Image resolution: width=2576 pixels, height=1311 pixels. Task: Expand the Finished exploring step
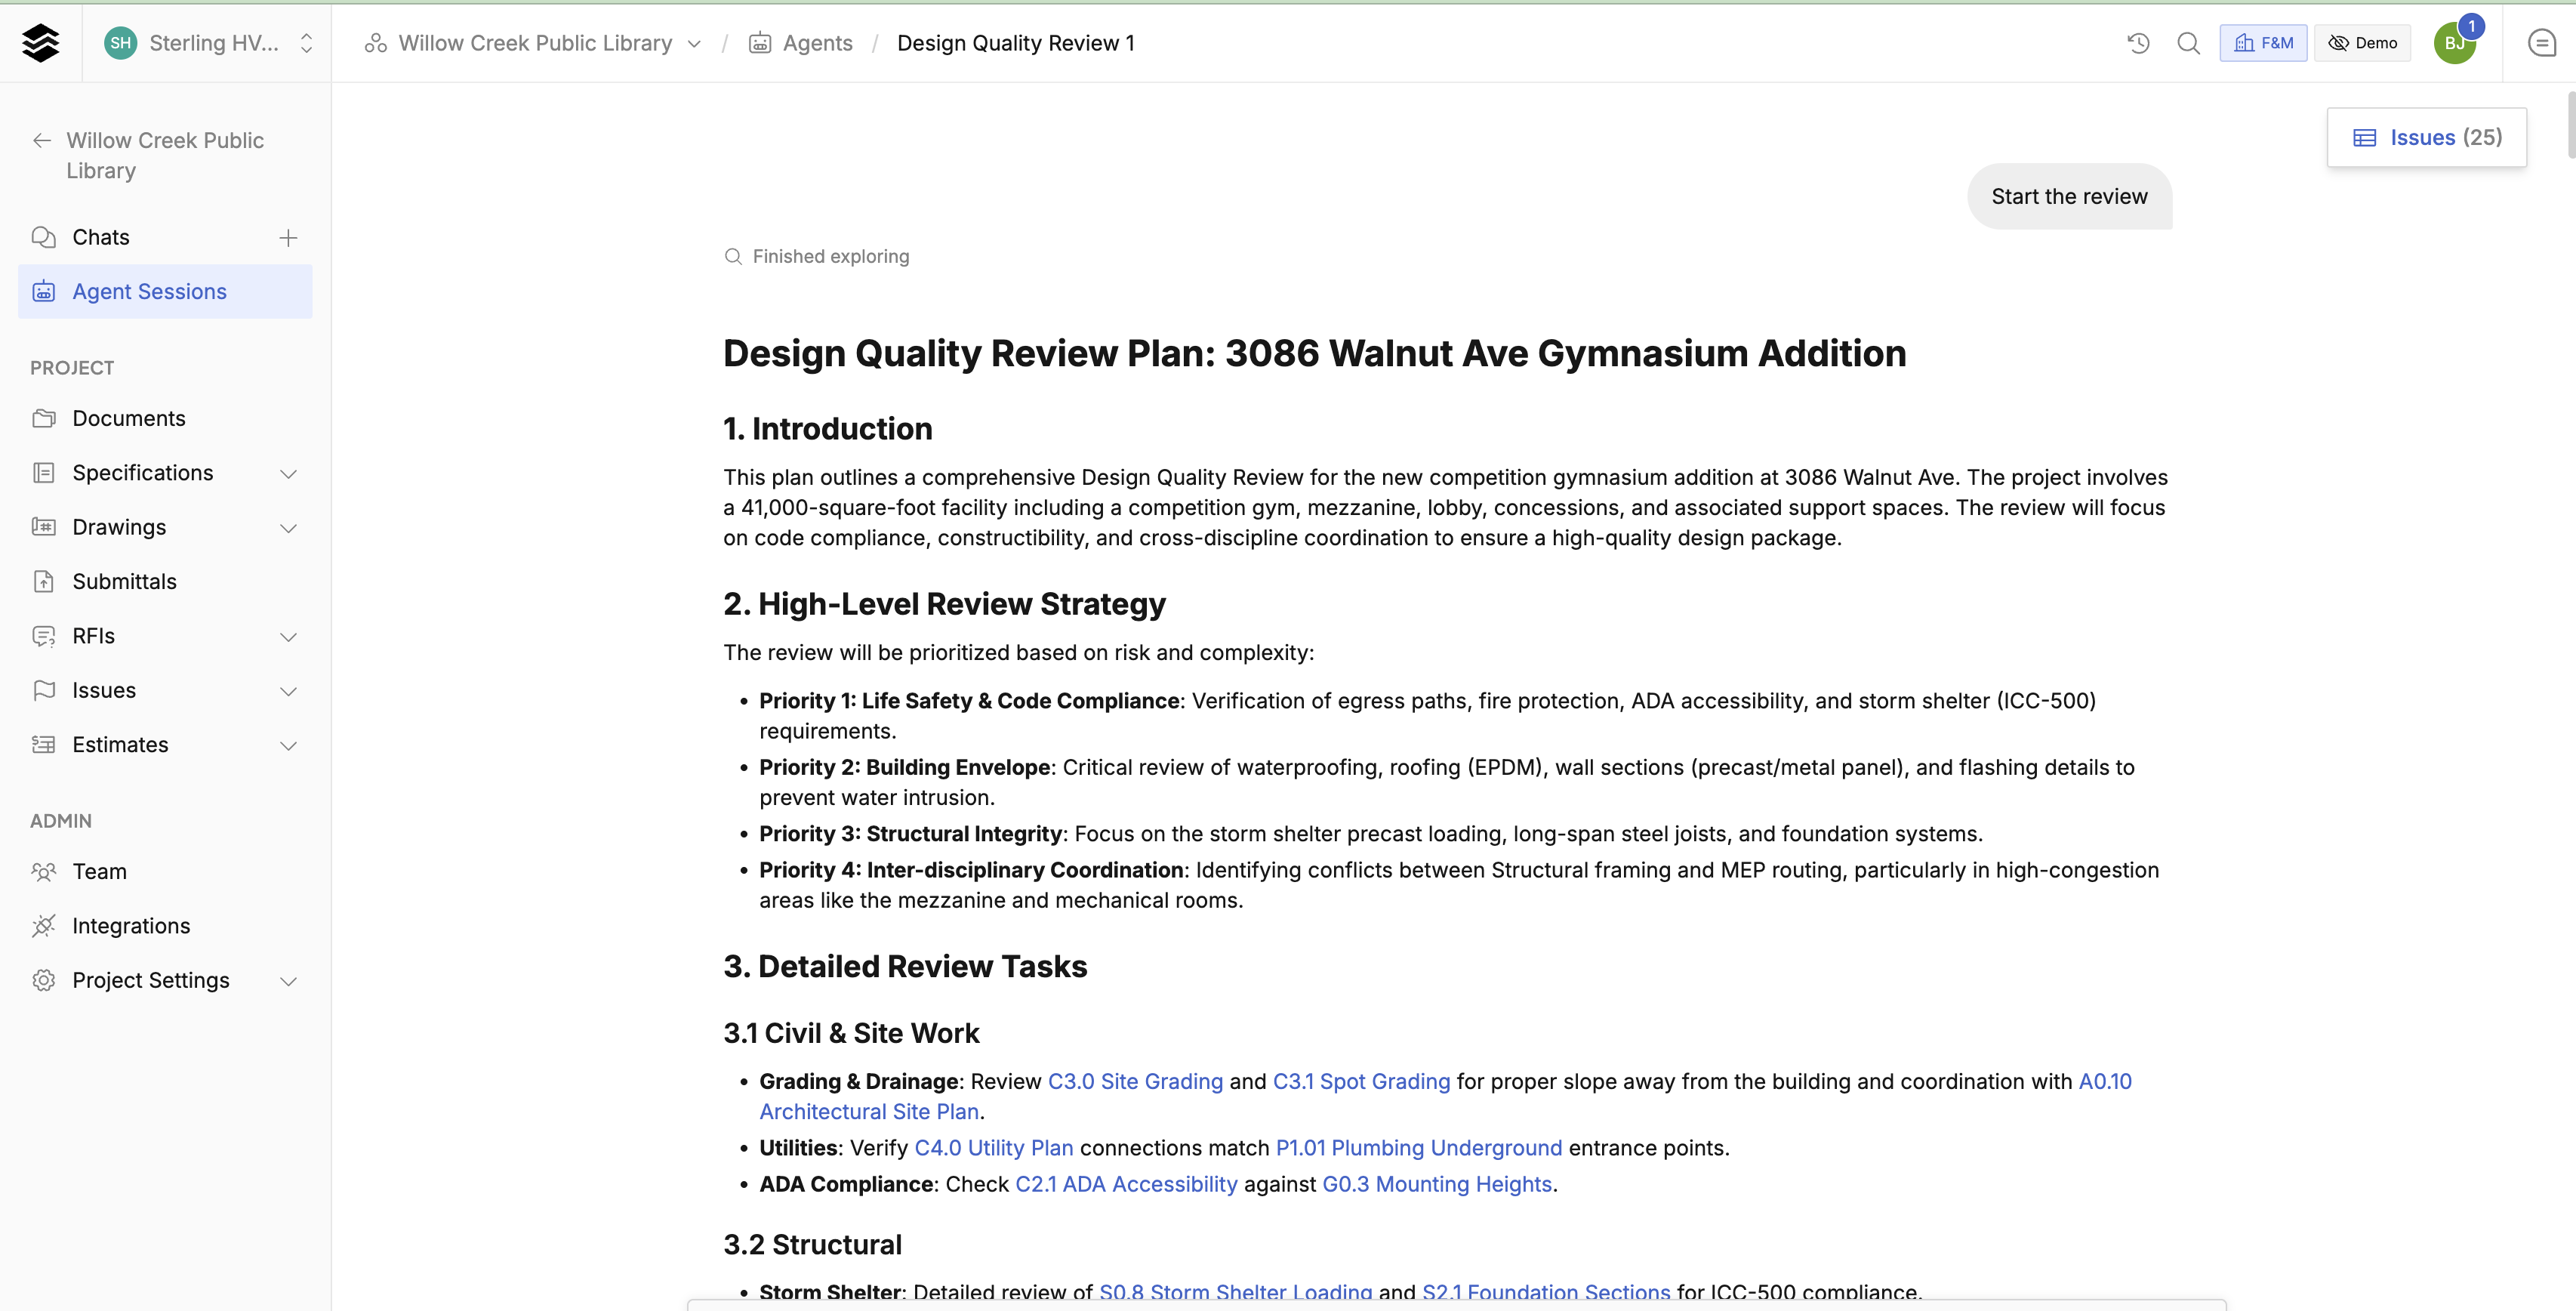817,257
